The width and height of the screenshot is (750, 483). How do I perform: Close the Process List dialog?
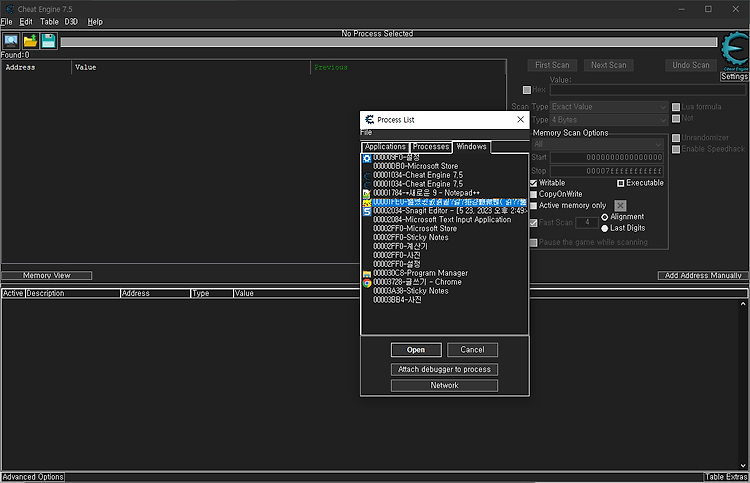coord(520,120)
